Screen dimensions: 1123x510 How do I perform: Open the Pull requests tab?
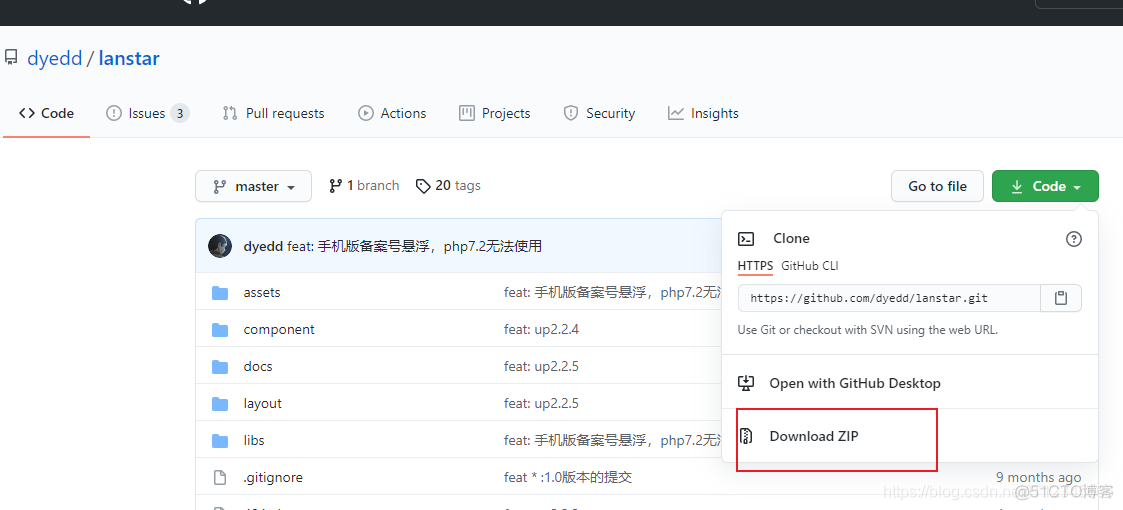[274, 113]
